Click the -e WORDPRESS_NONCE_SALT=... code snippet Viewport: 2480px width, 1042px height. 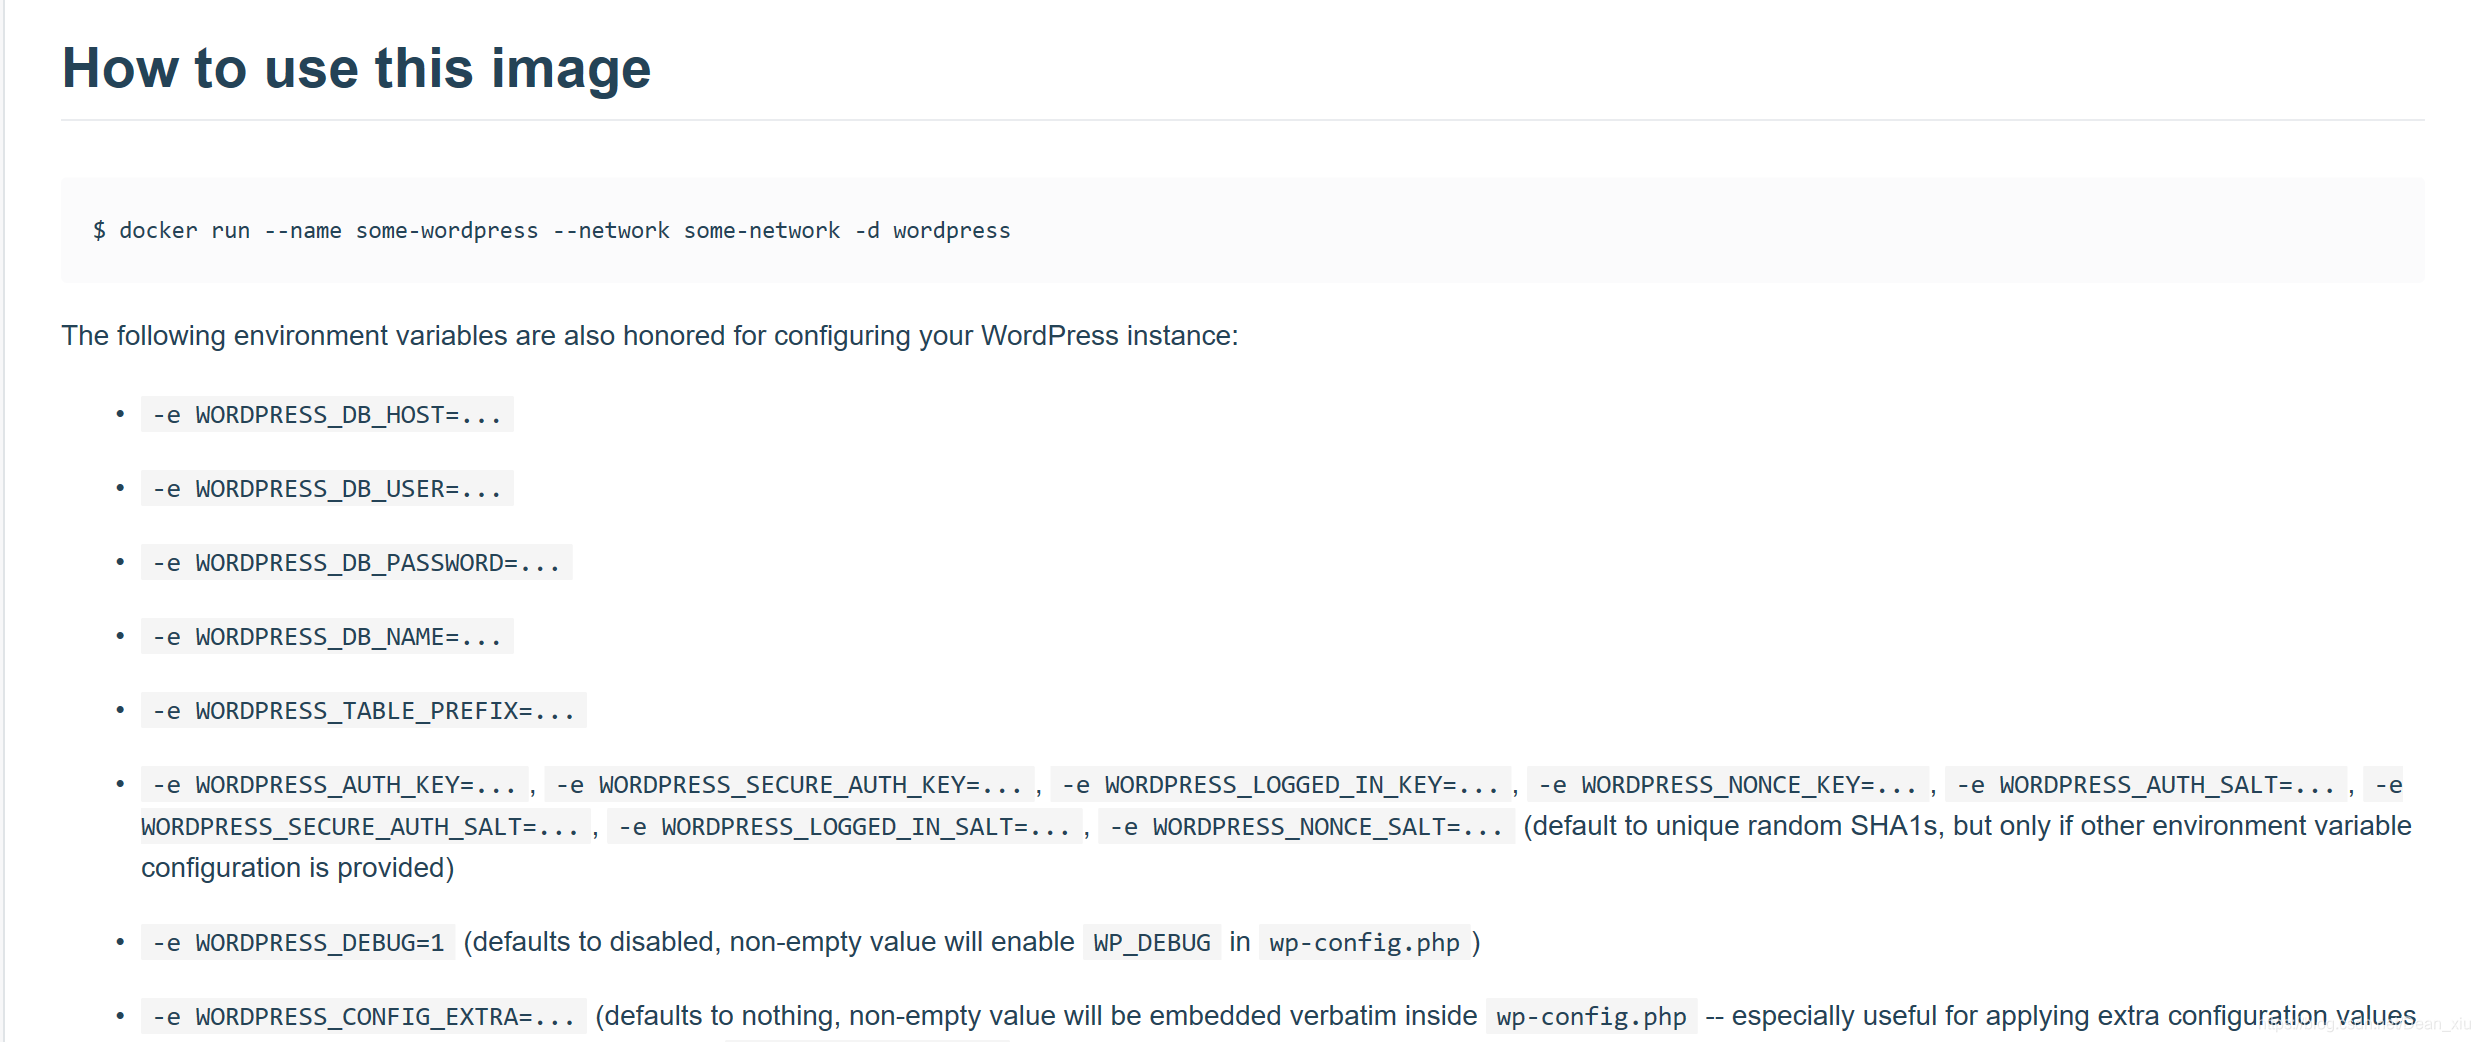point(1306,827)
